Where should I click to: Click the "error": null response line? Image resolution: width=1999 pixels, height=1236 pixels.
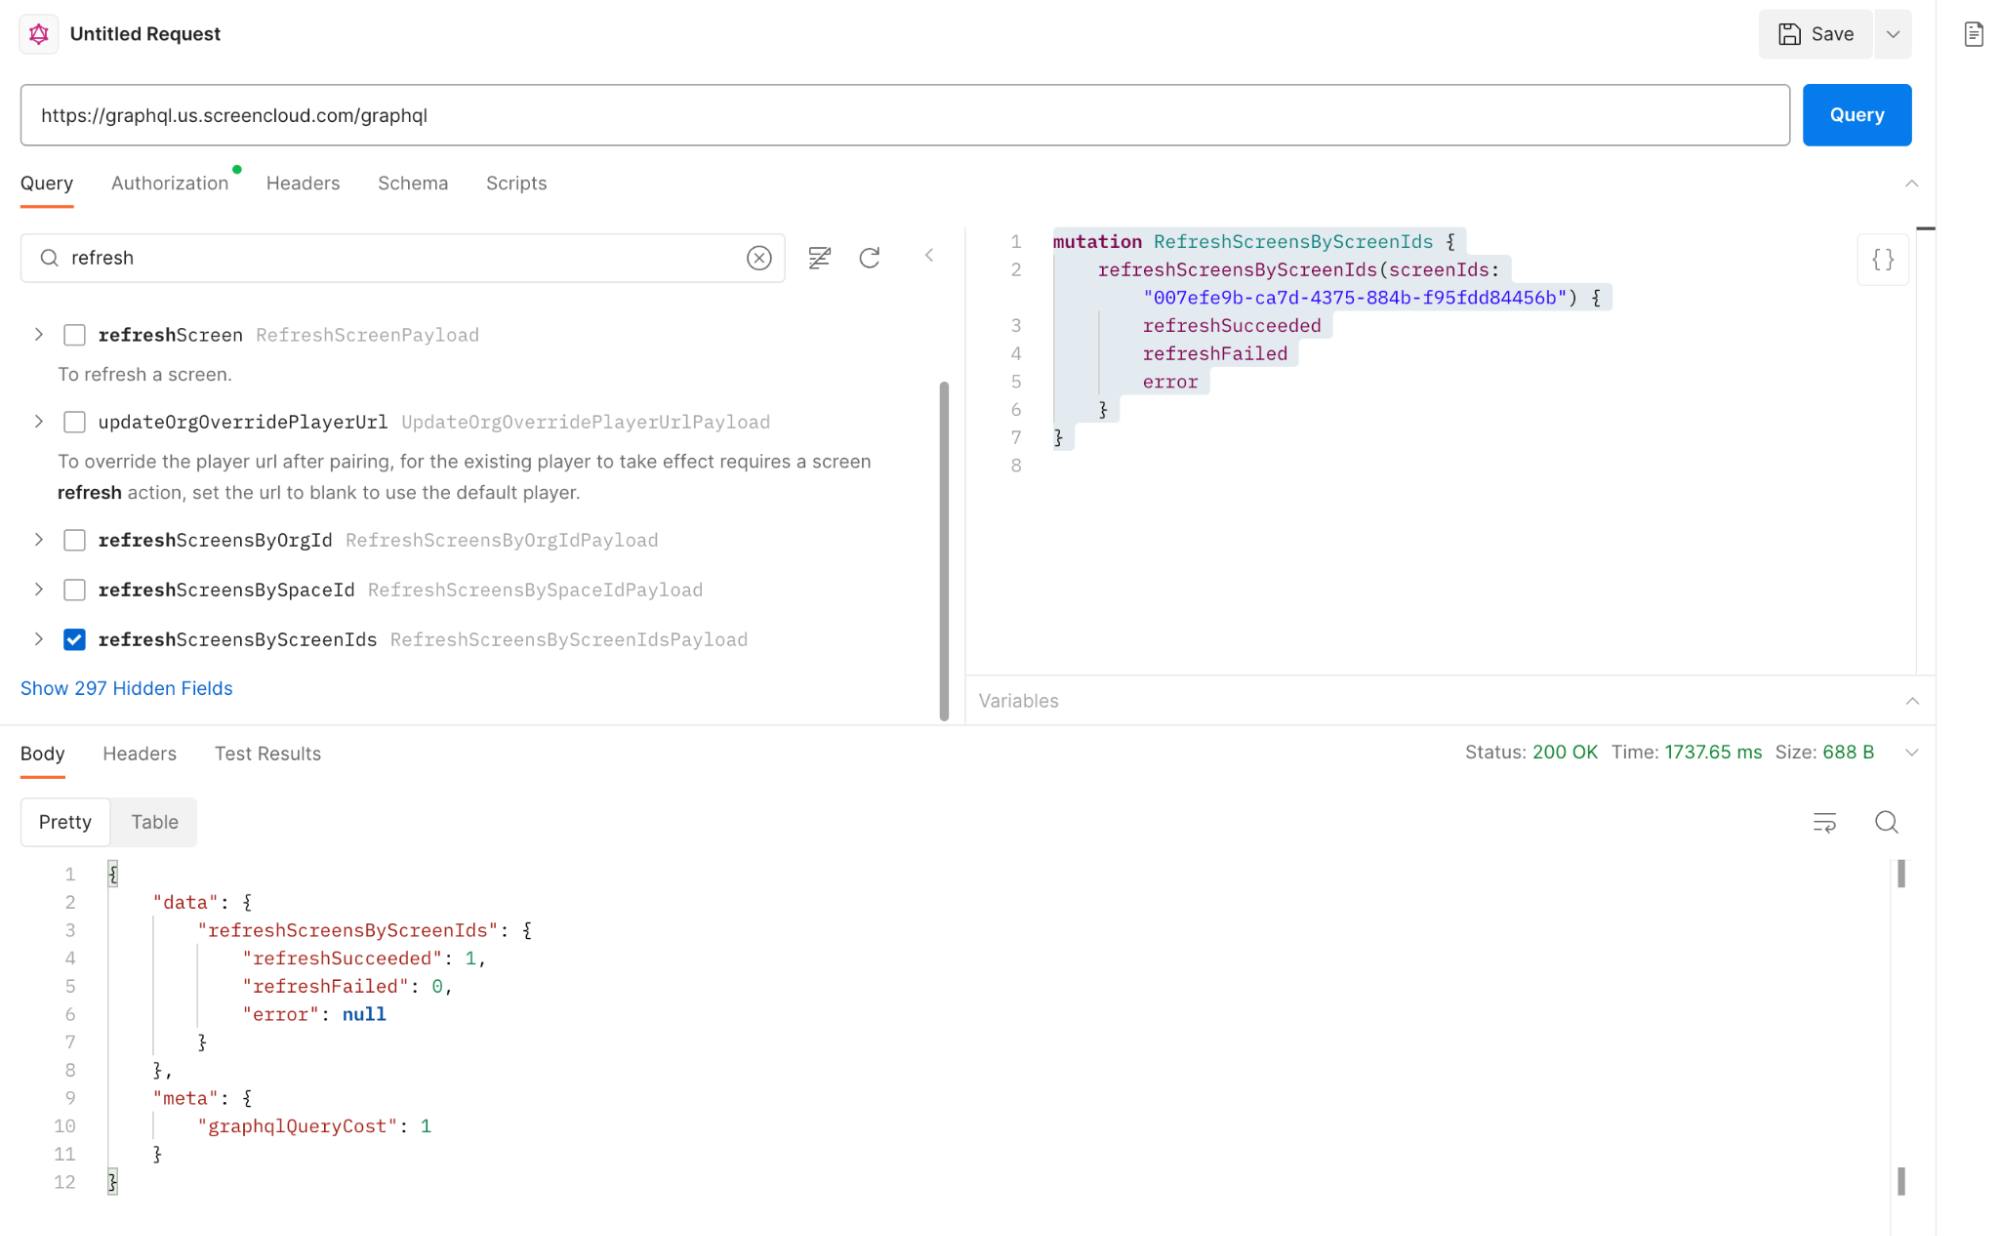313,1015
